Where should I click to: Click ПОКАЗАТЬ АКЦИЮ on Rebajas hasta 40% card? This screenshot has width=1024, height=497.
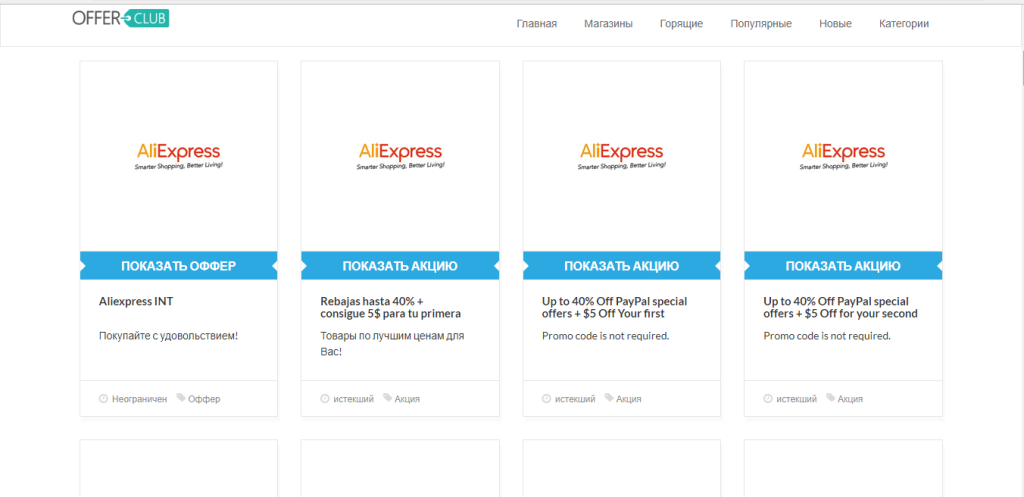click(400, 266)
